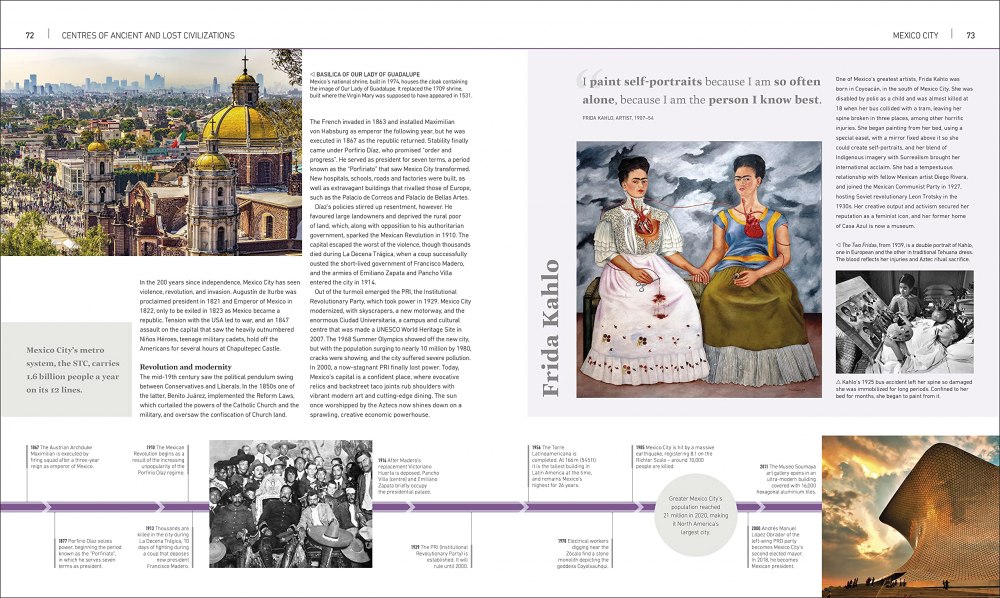
Task: Click the 1913 La Decena Trágica timeline entry
Action: coord(163,548)
